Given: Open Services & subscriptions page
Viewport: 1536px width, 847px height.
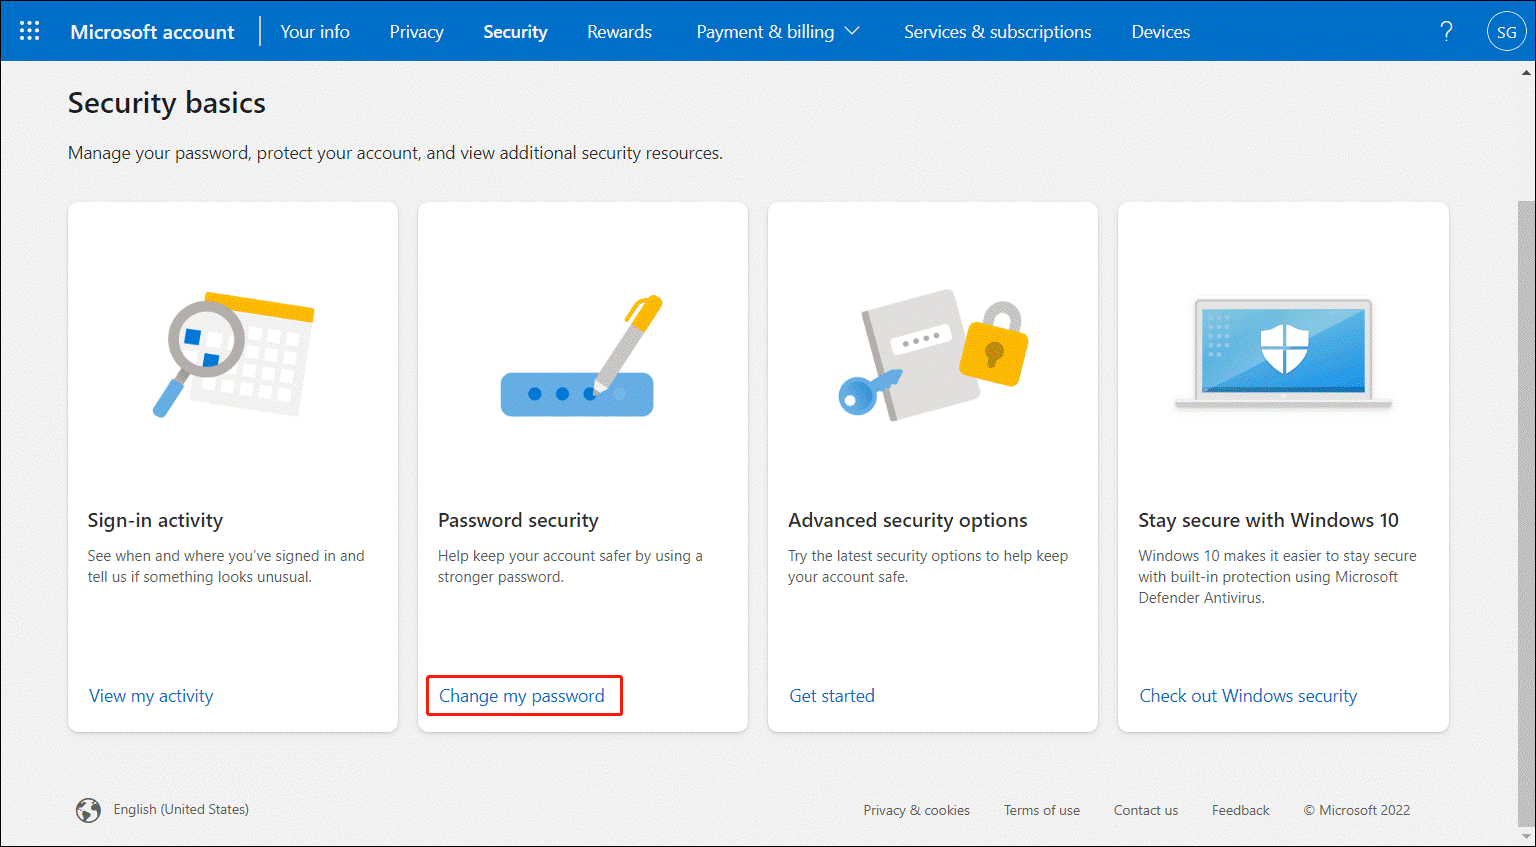Looking at the screenshot, I should pyautogui.click(x=997, y=31).
